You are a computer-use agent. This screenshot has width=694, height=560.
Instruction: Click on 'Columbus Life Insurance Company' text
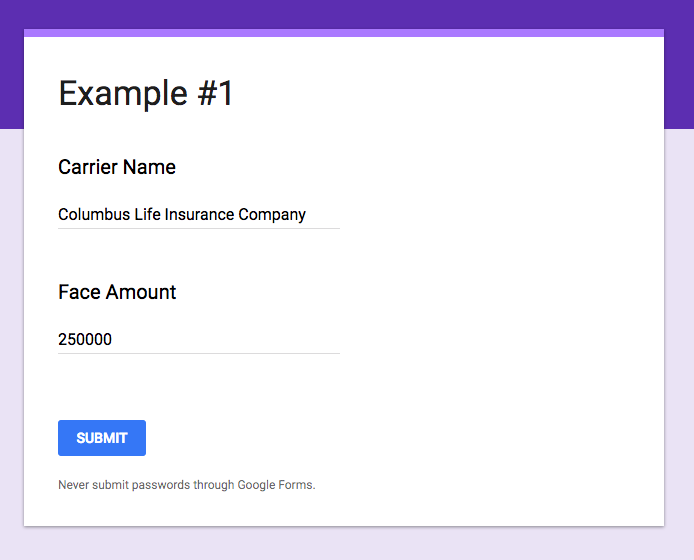point(182,215)
